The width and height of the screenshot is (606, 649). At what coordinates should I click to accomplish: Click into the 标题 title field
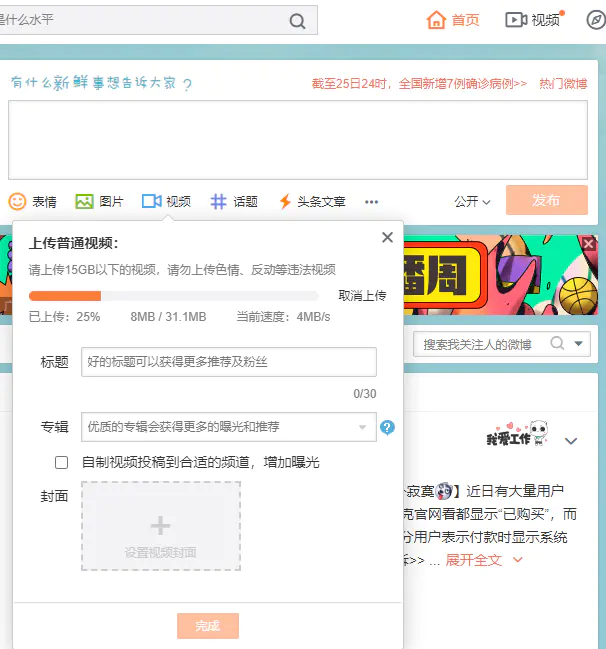pyautogui.click(x=228, y=362)
